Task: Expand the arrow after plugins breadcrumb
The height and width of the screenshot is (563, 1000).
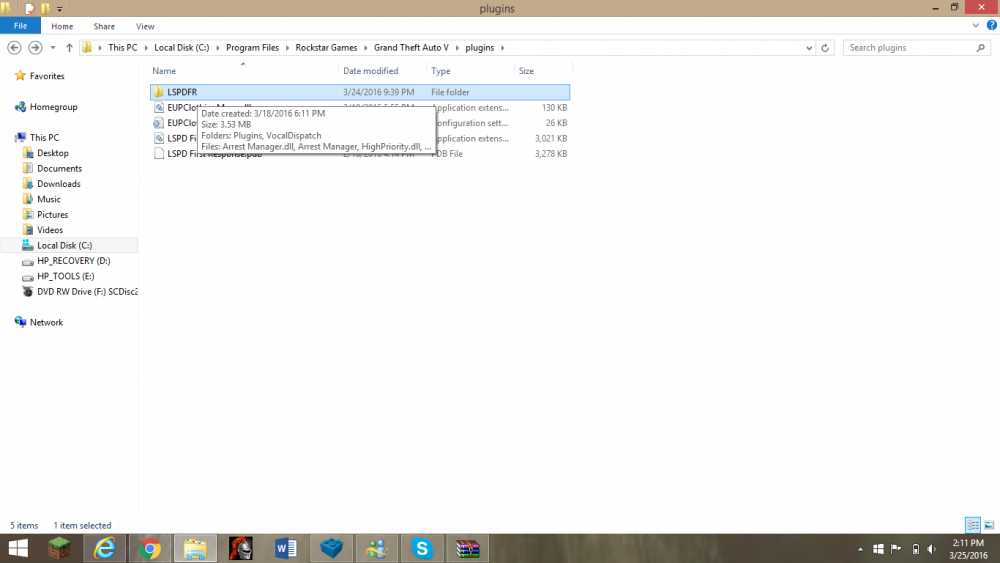Action: point(503,48)
